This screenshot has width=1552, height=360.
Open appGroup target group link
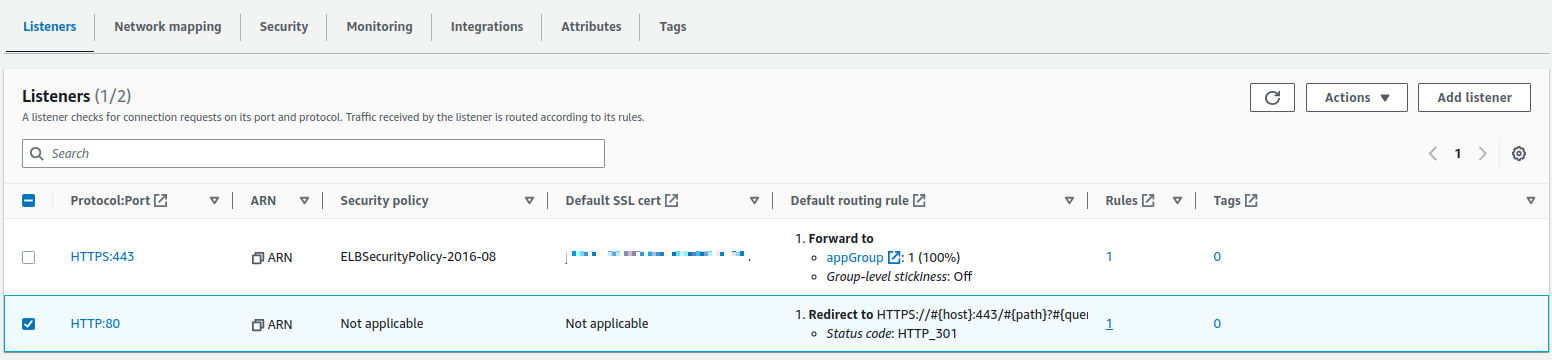point(855,257)
